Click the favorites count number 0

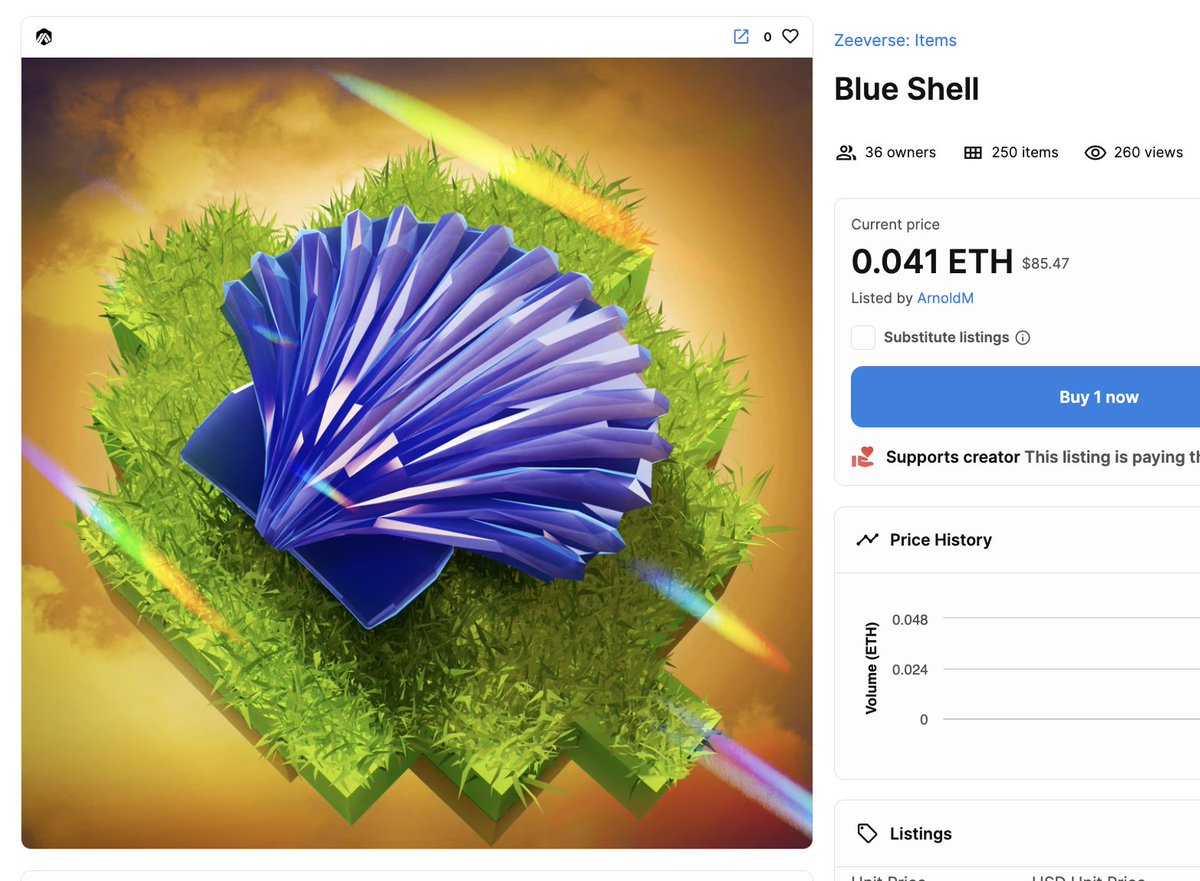tap(768, 37)
